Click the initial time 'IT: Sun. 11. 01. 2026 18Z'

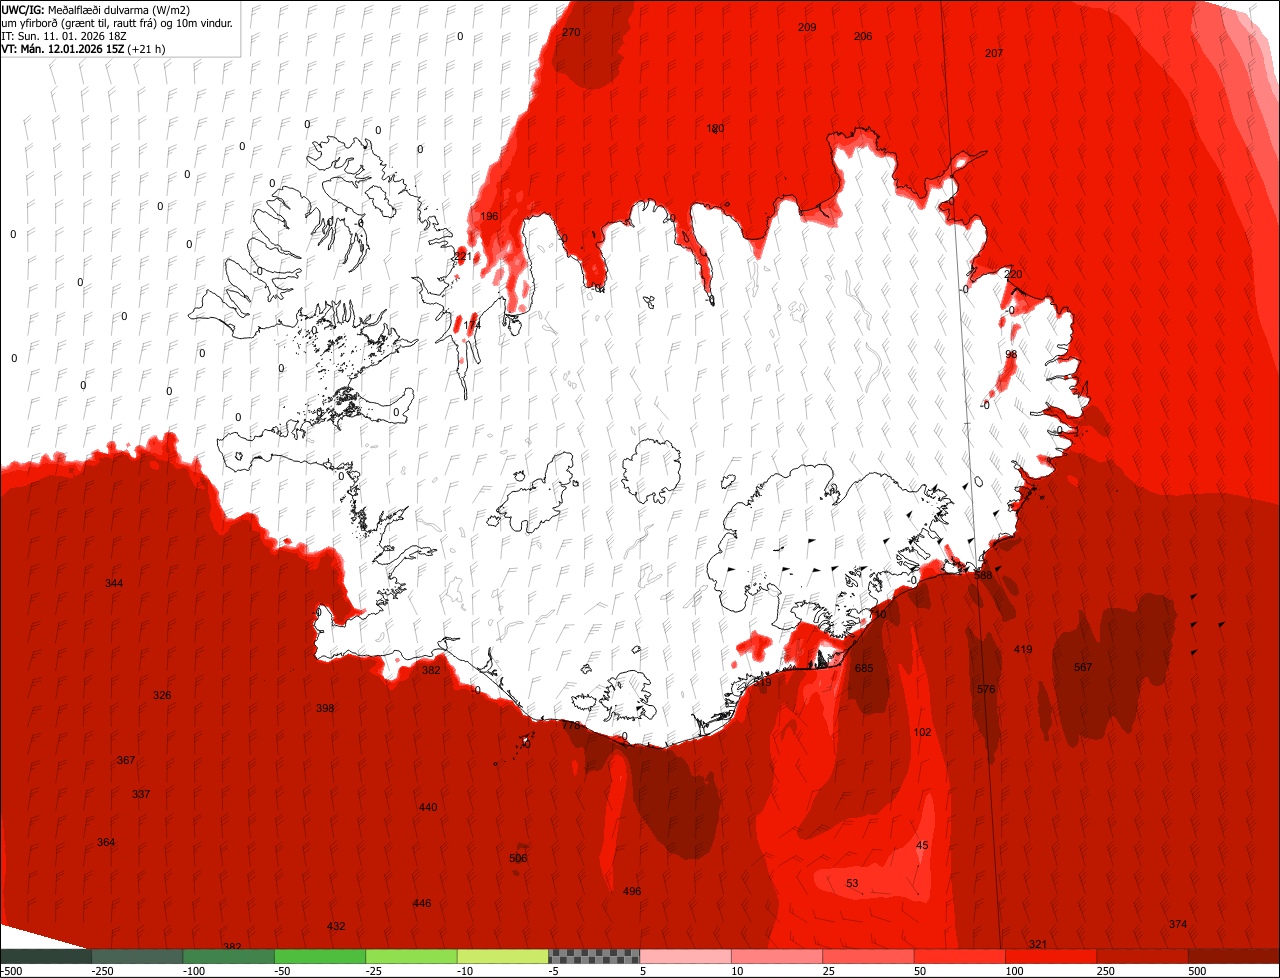[x=66, y=35]
